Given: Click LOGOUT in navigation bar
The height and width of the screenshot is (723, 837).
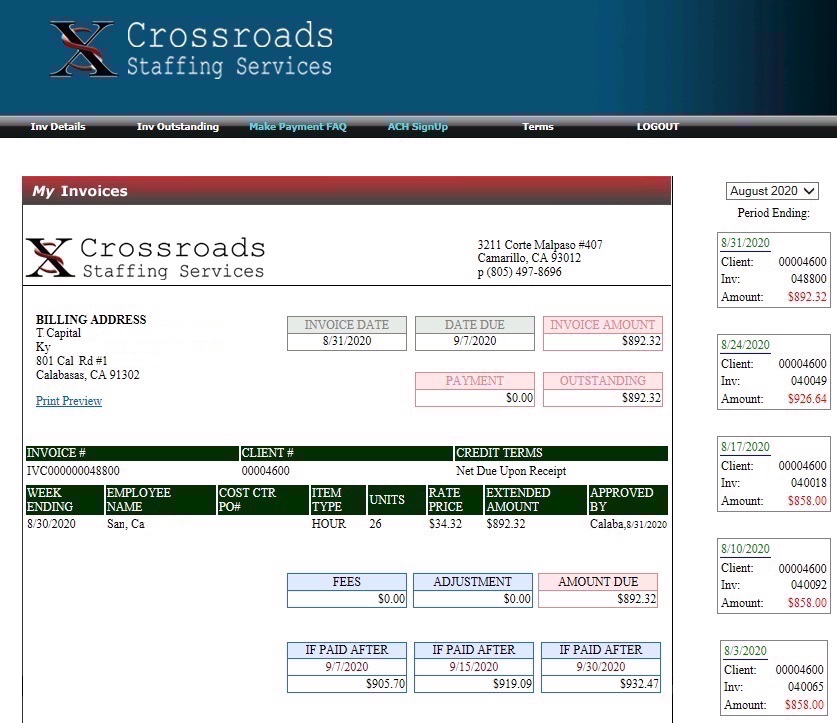Looking at the screenshot, I should tap(657, 127).
